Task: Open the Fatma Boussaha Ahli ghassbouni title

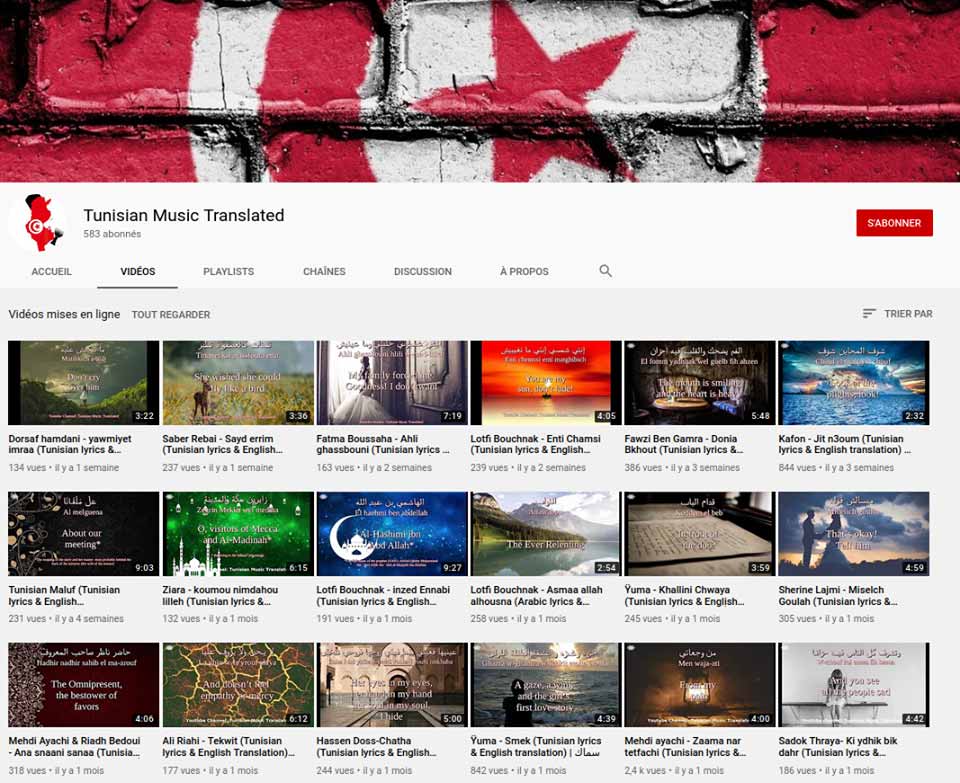Action: pyautogui.click(x=383, y=444)
